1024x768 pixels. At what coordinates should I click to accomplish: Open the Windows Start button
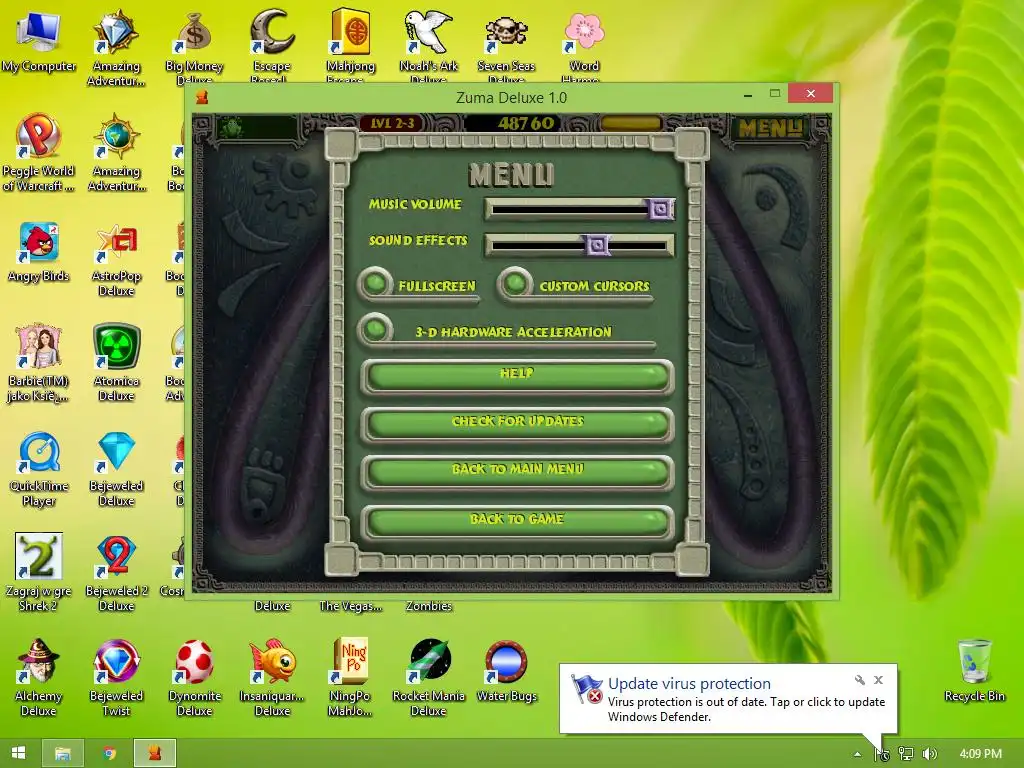pyautogui.click(x=18, y=753)
